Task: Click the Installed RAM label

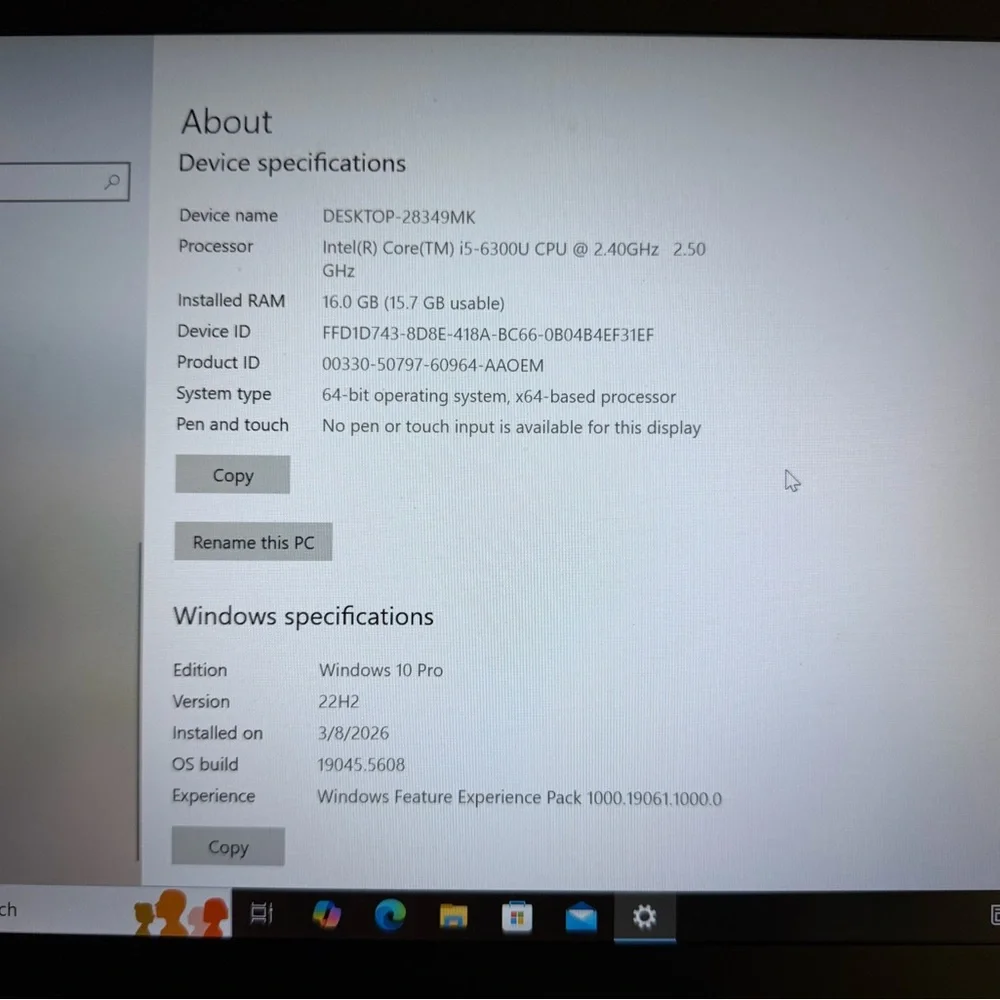Action: 231,300
